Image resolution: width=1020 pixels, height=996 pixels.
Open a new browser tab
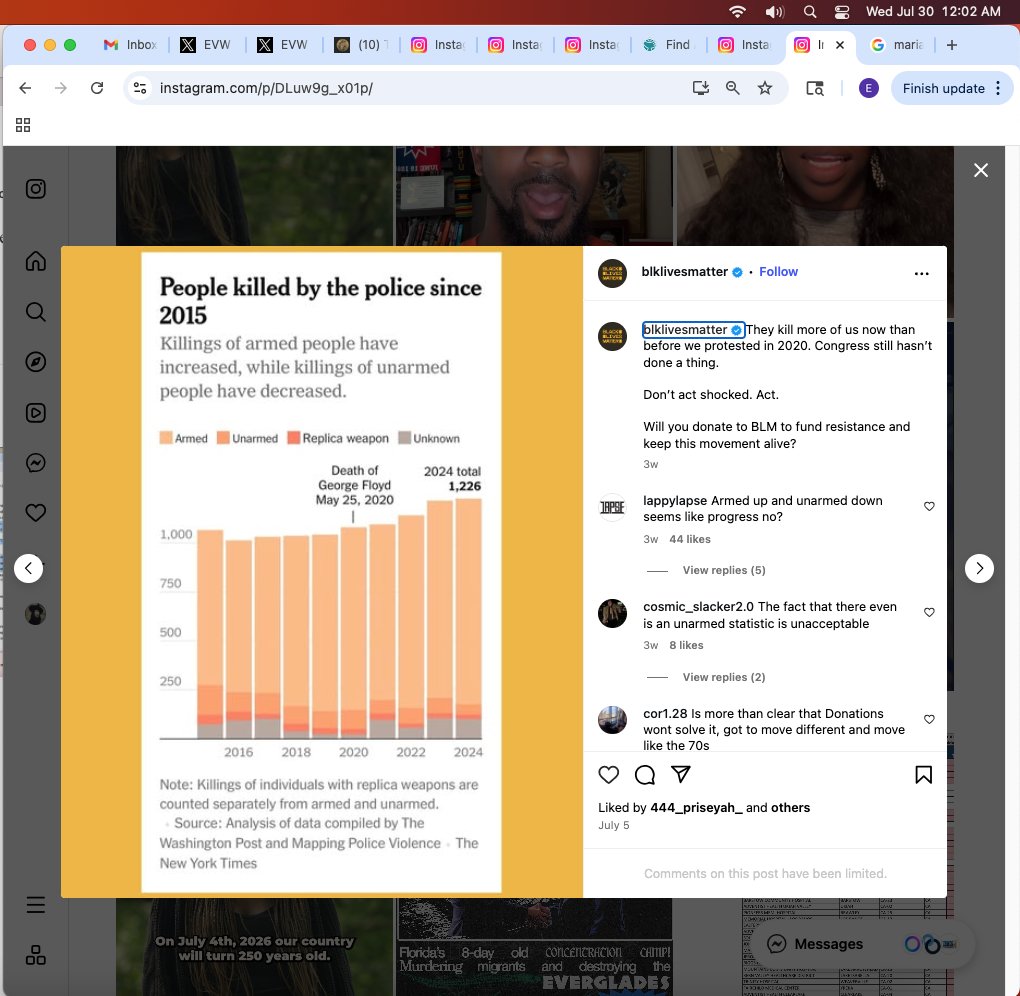[x=952, y=45]
